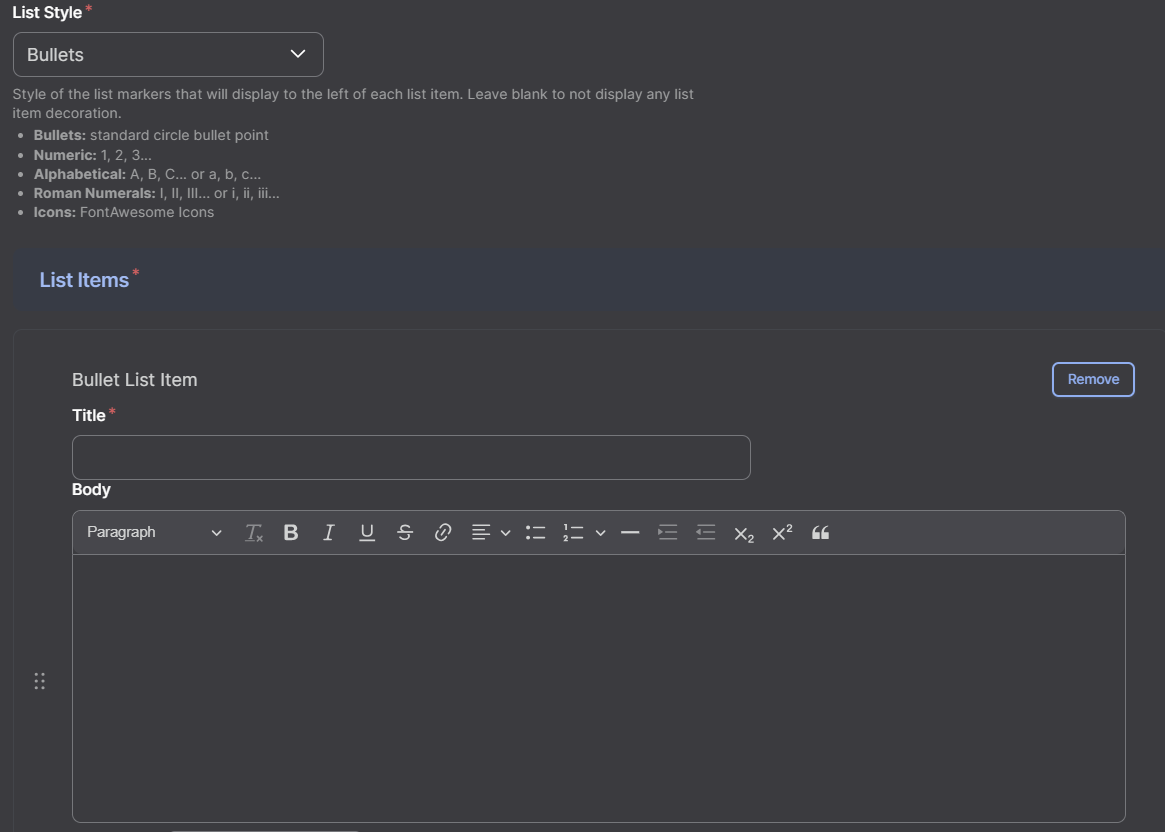This screenshot has height=832, width=1165.
Task: Click the Title field label
Action: pyautogui.click(x=88, y=415)
